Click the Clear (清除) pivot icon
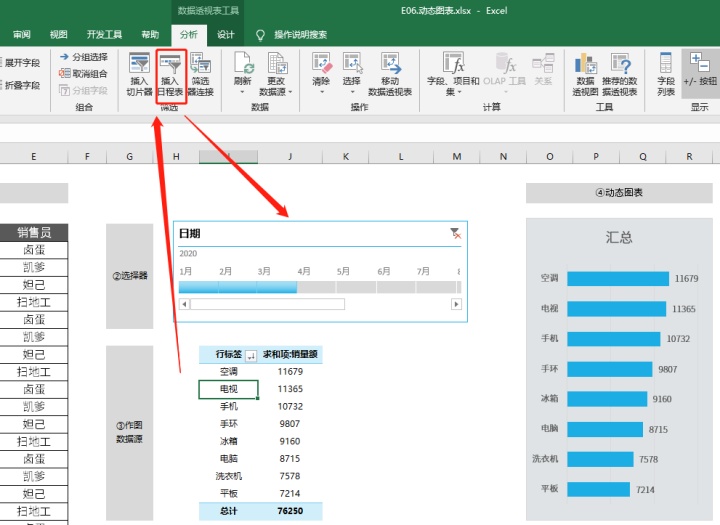Screen dimensions: 720x525 321,62
